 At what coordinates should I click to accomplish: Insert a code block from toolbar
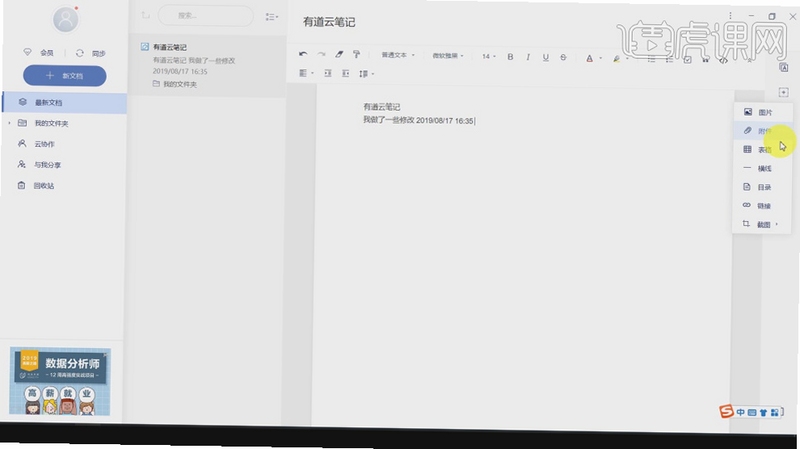[723, 60]
